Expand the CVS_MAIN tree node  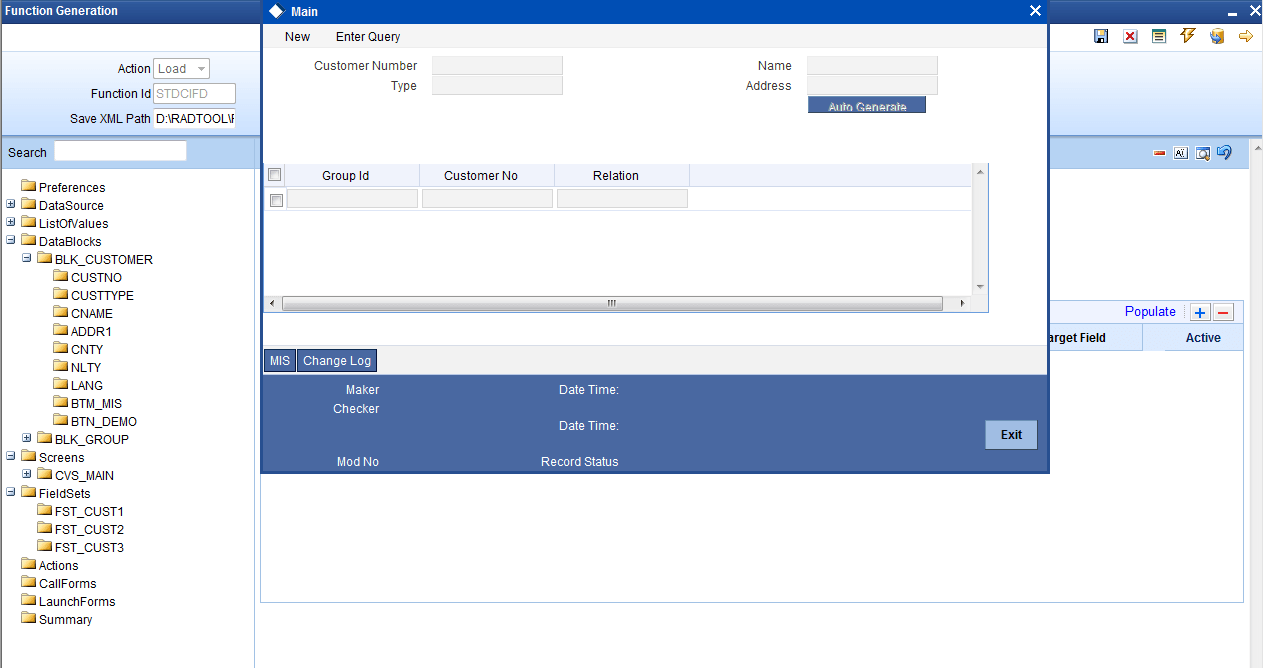pos(27,475)
